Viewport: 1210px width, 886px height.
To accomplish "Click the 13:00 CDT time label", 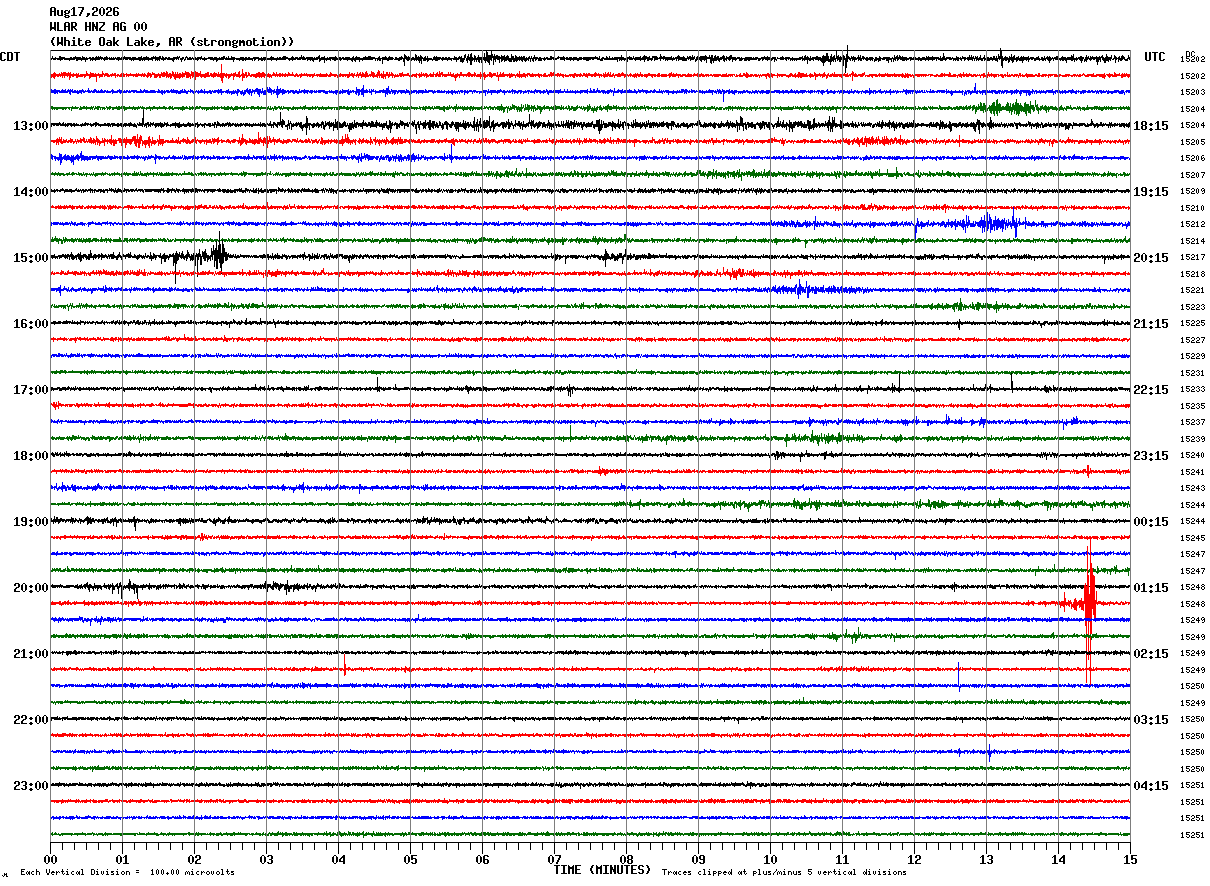I will point(31,126).
